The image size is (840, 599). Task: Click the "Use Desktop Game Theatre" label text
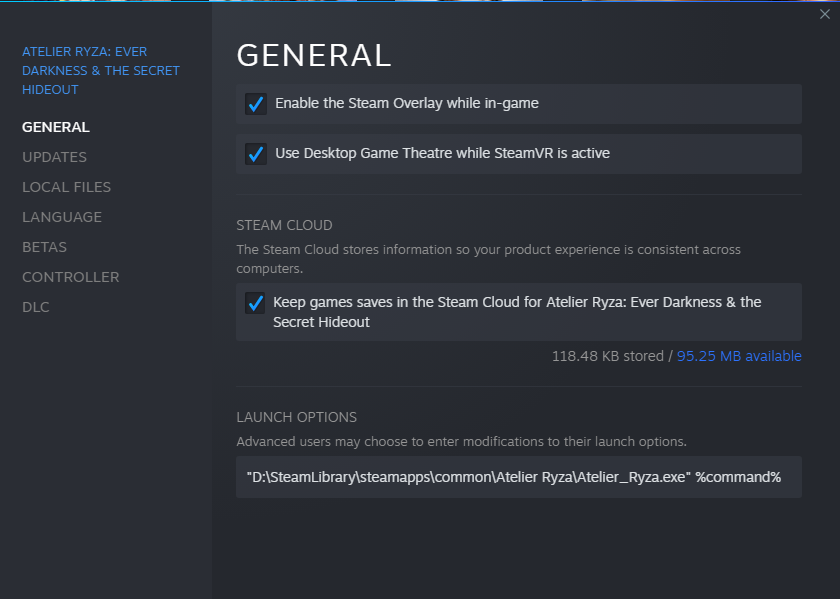tap(442, 154)
